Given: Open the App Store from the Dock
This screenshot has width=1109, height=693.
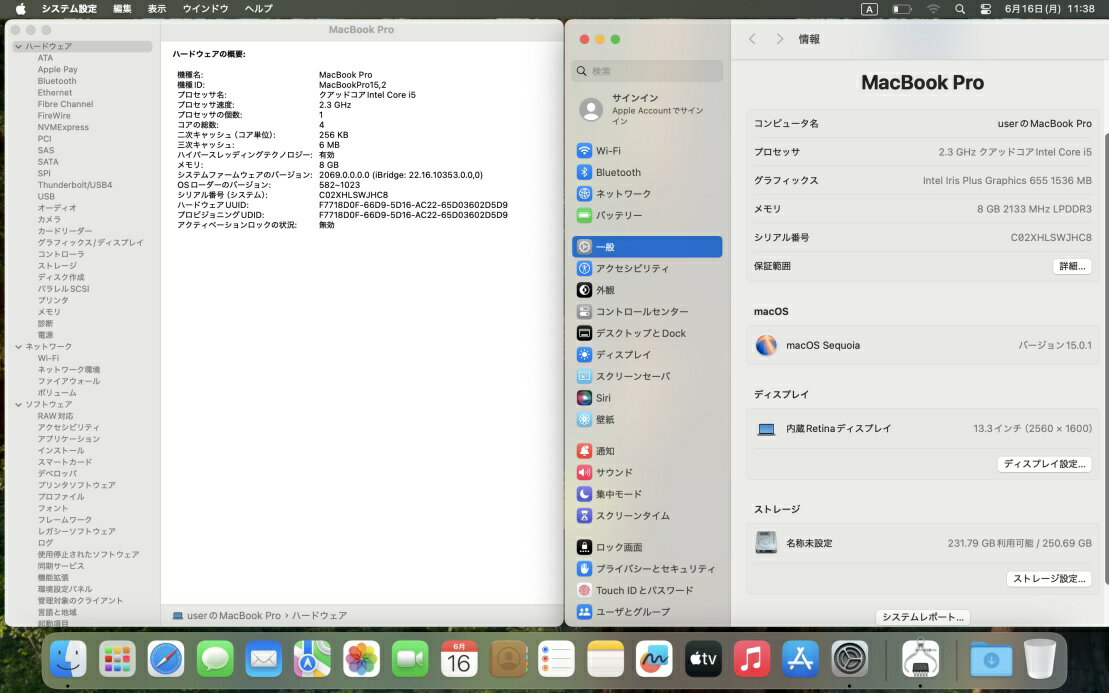Looking at the screenshot, I should point(799,659).
